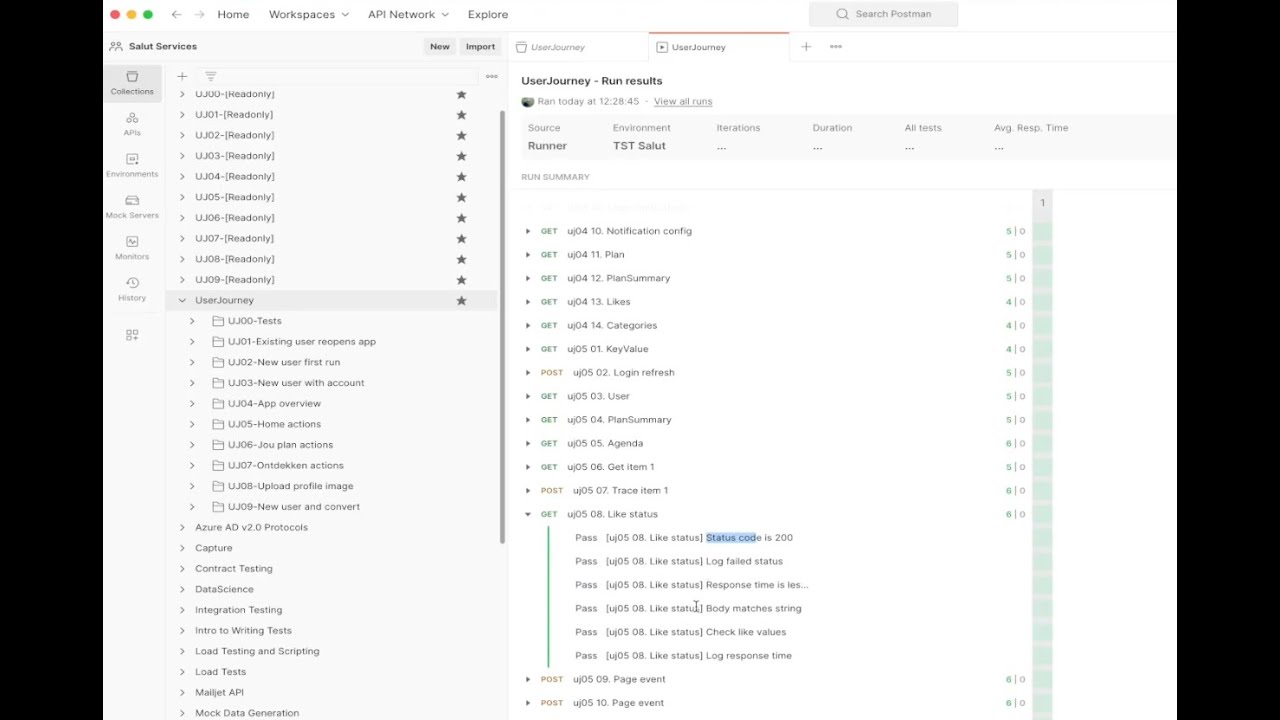
Task: Click the Search Postman field
Action: [883, 14]
